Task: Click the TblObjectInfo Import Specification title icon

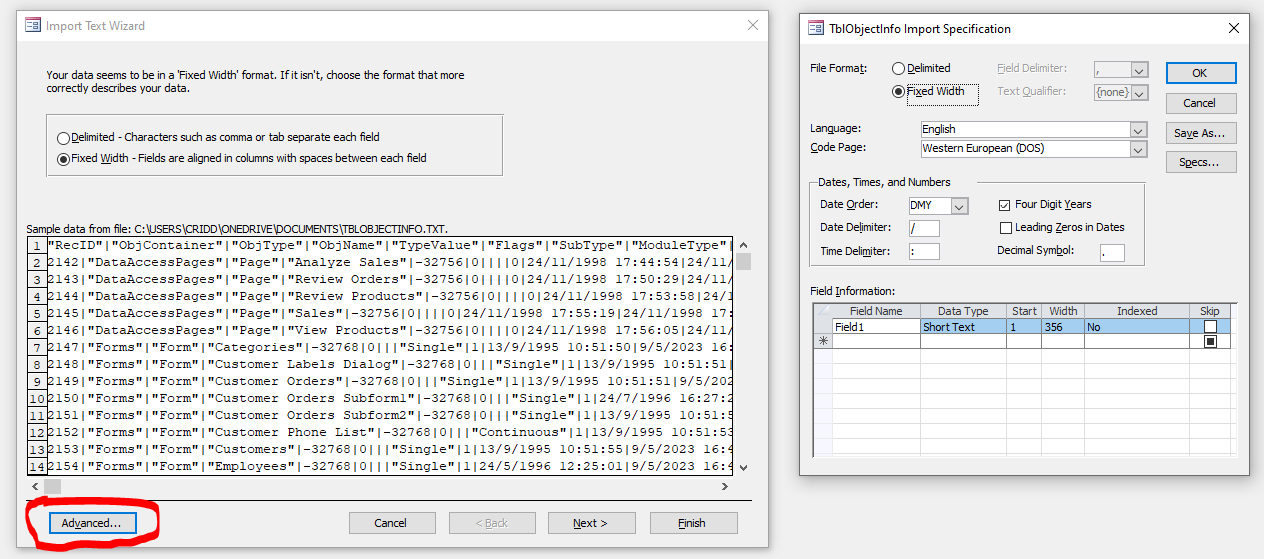Action: (816, 29)
